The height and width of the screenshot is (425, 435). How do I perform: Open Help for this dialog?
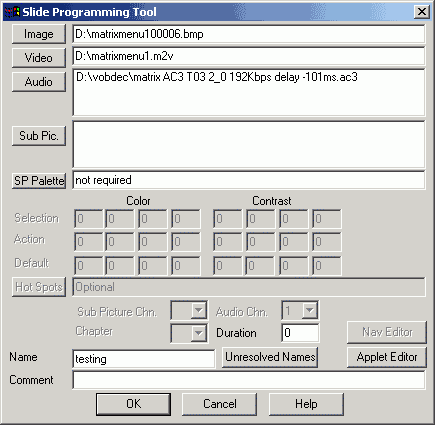pos(306,404)
